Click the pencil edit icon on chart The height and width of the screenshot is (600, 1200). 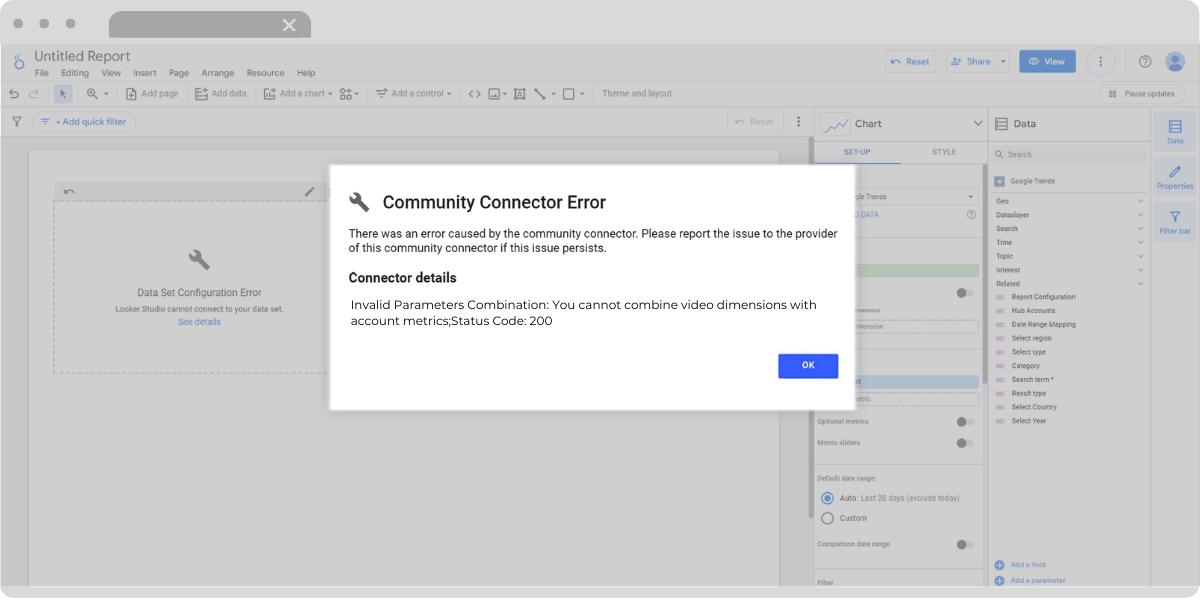tap(310, 191)
